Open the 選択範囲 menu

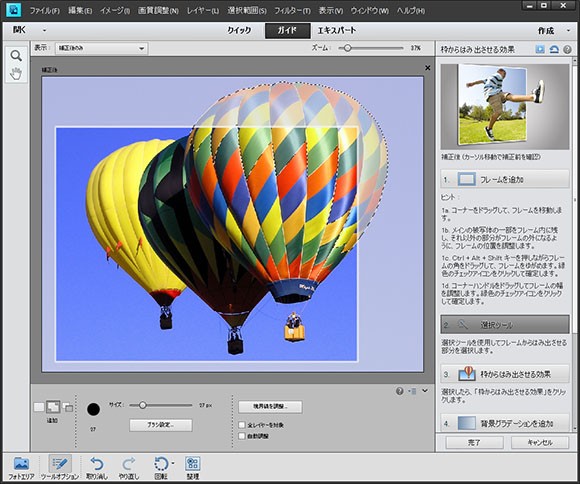pos(247,11)
